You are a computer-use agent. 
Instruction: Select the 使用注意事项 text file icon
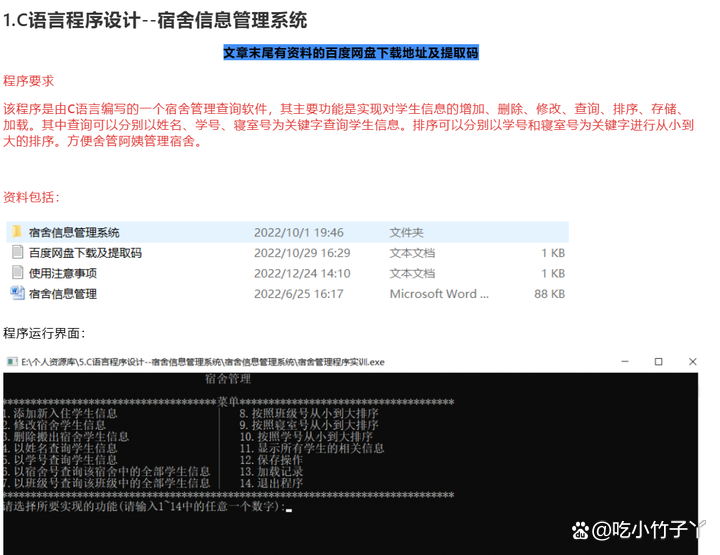tap(17, 273)
